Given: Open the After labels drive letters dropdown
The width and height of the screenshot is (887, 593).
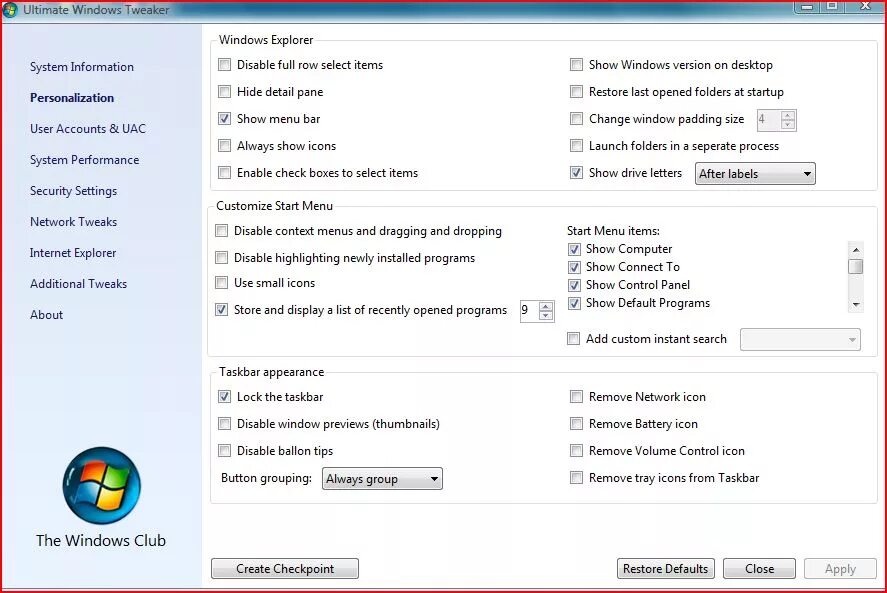Looking at the screenshot, I should click(x=755, y=174).
